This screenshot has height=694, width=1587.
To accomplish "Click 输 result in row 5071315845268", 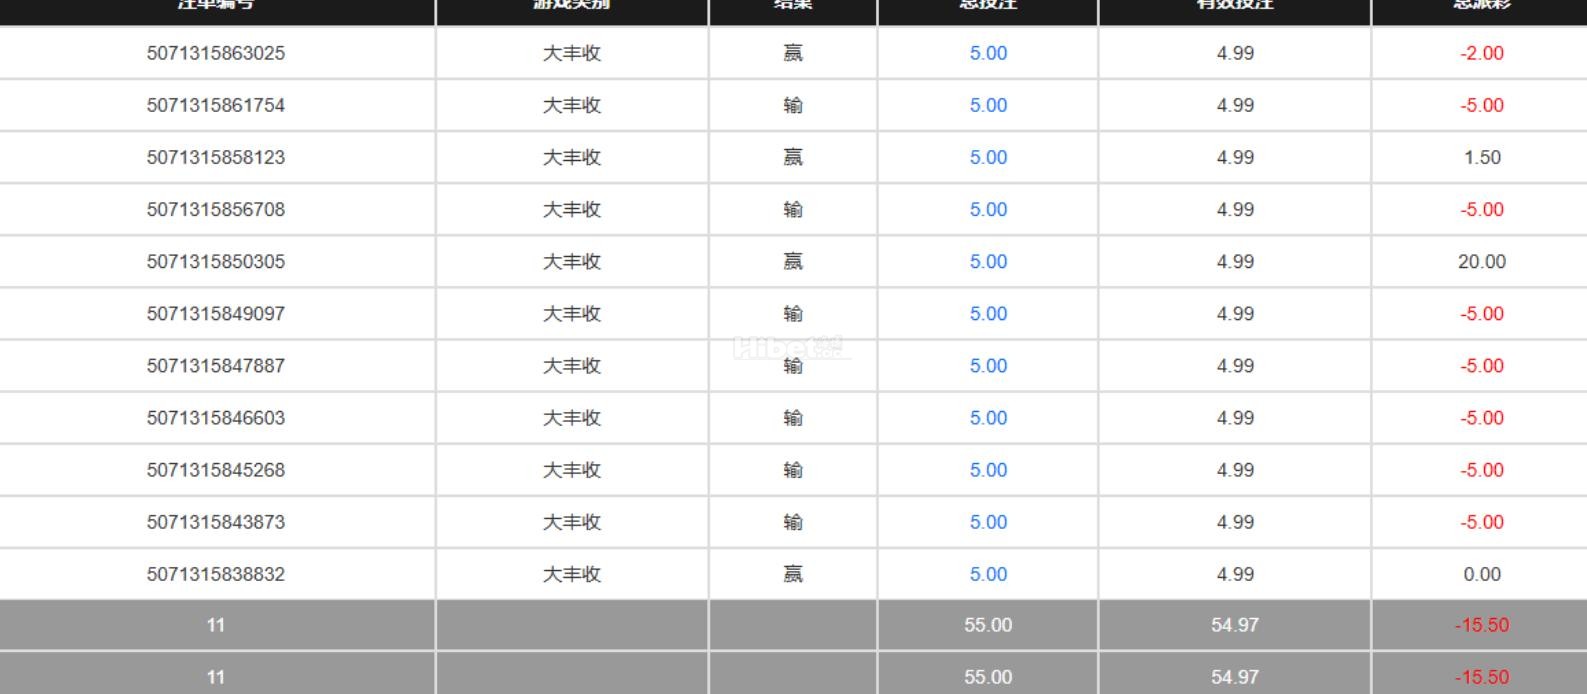I will coord(793,469).
